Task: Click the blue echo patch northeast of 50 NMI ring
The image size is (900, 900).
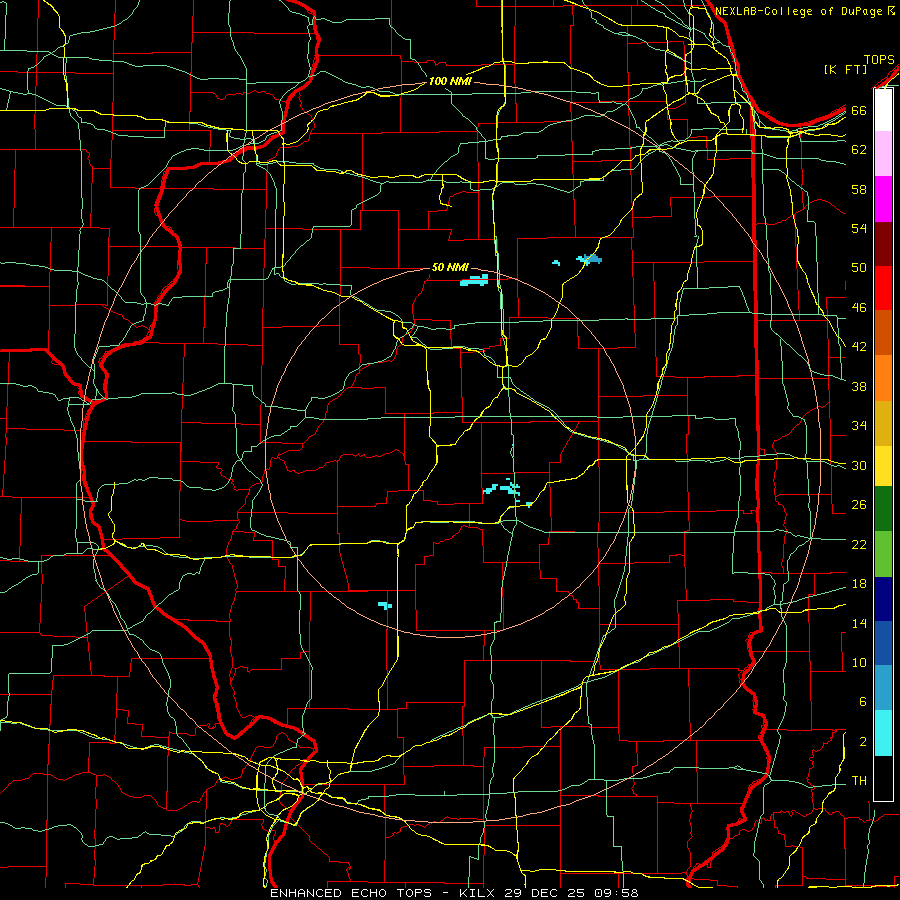Action: click(x=589, y=259)
